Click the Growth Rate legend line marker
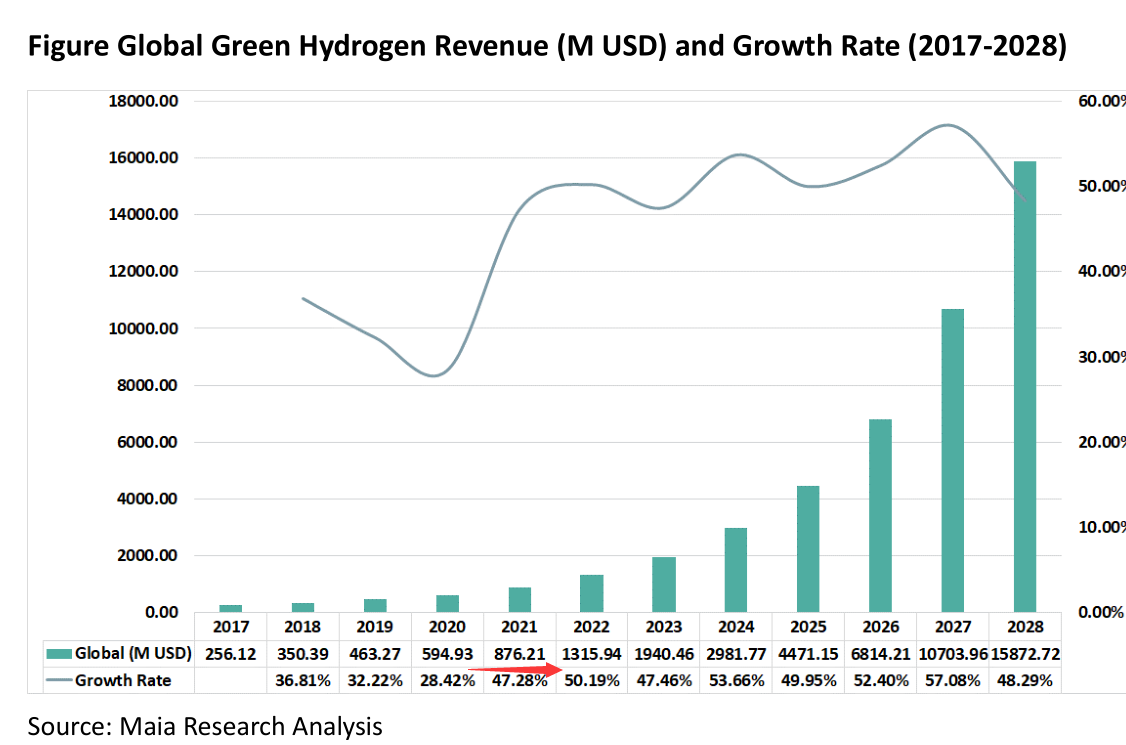This screenshot has height=745, width=1126. tap(60, 680)
